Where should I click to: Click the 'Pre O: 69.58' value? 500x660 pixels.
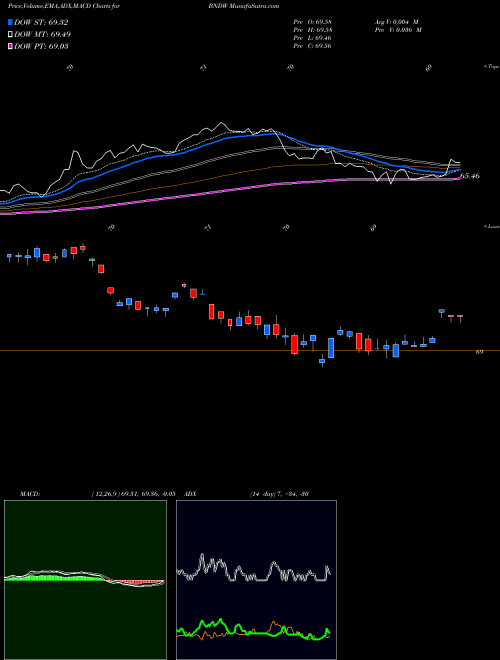tap(312, 22)
